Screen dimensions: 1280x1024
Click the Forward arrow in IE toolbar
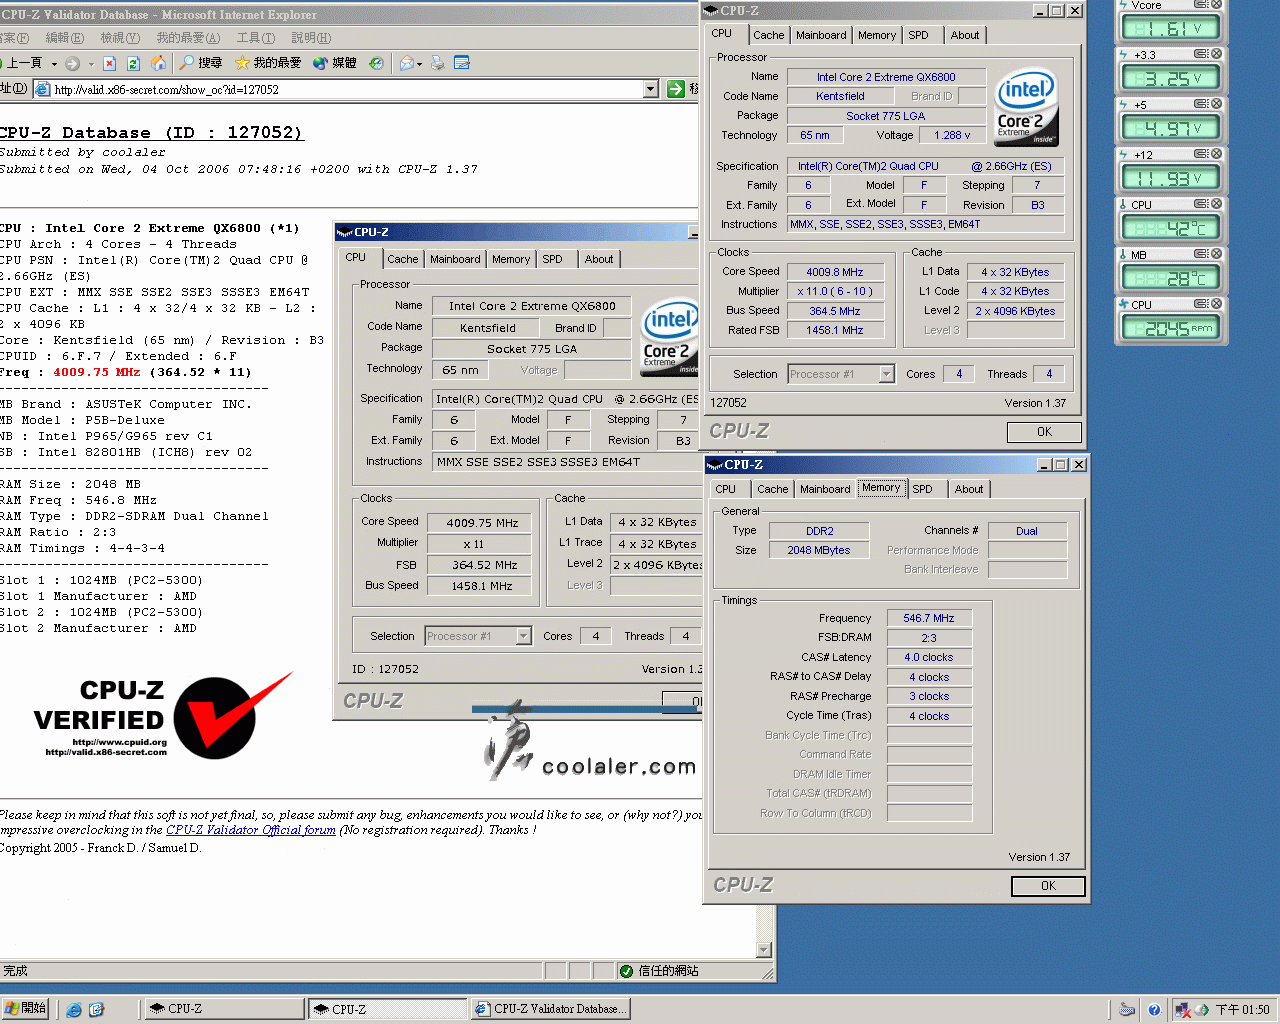(x=72, y=63)
